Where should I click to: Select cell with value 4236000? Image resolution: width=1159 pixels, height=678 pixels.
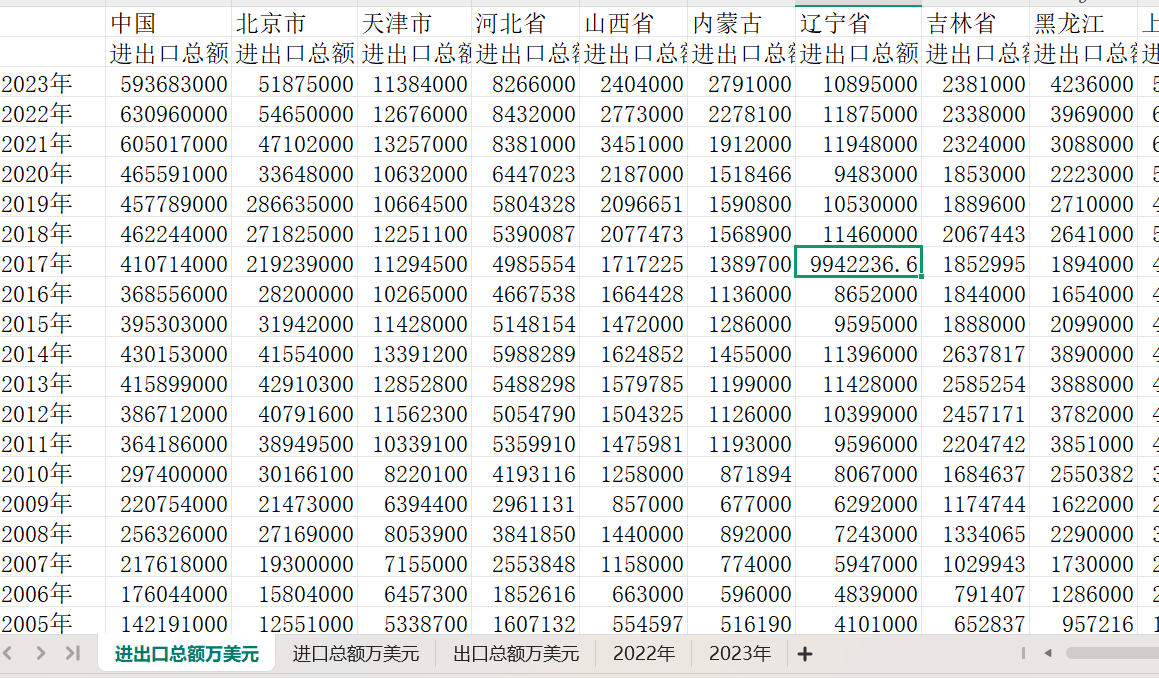[1084, 84]
